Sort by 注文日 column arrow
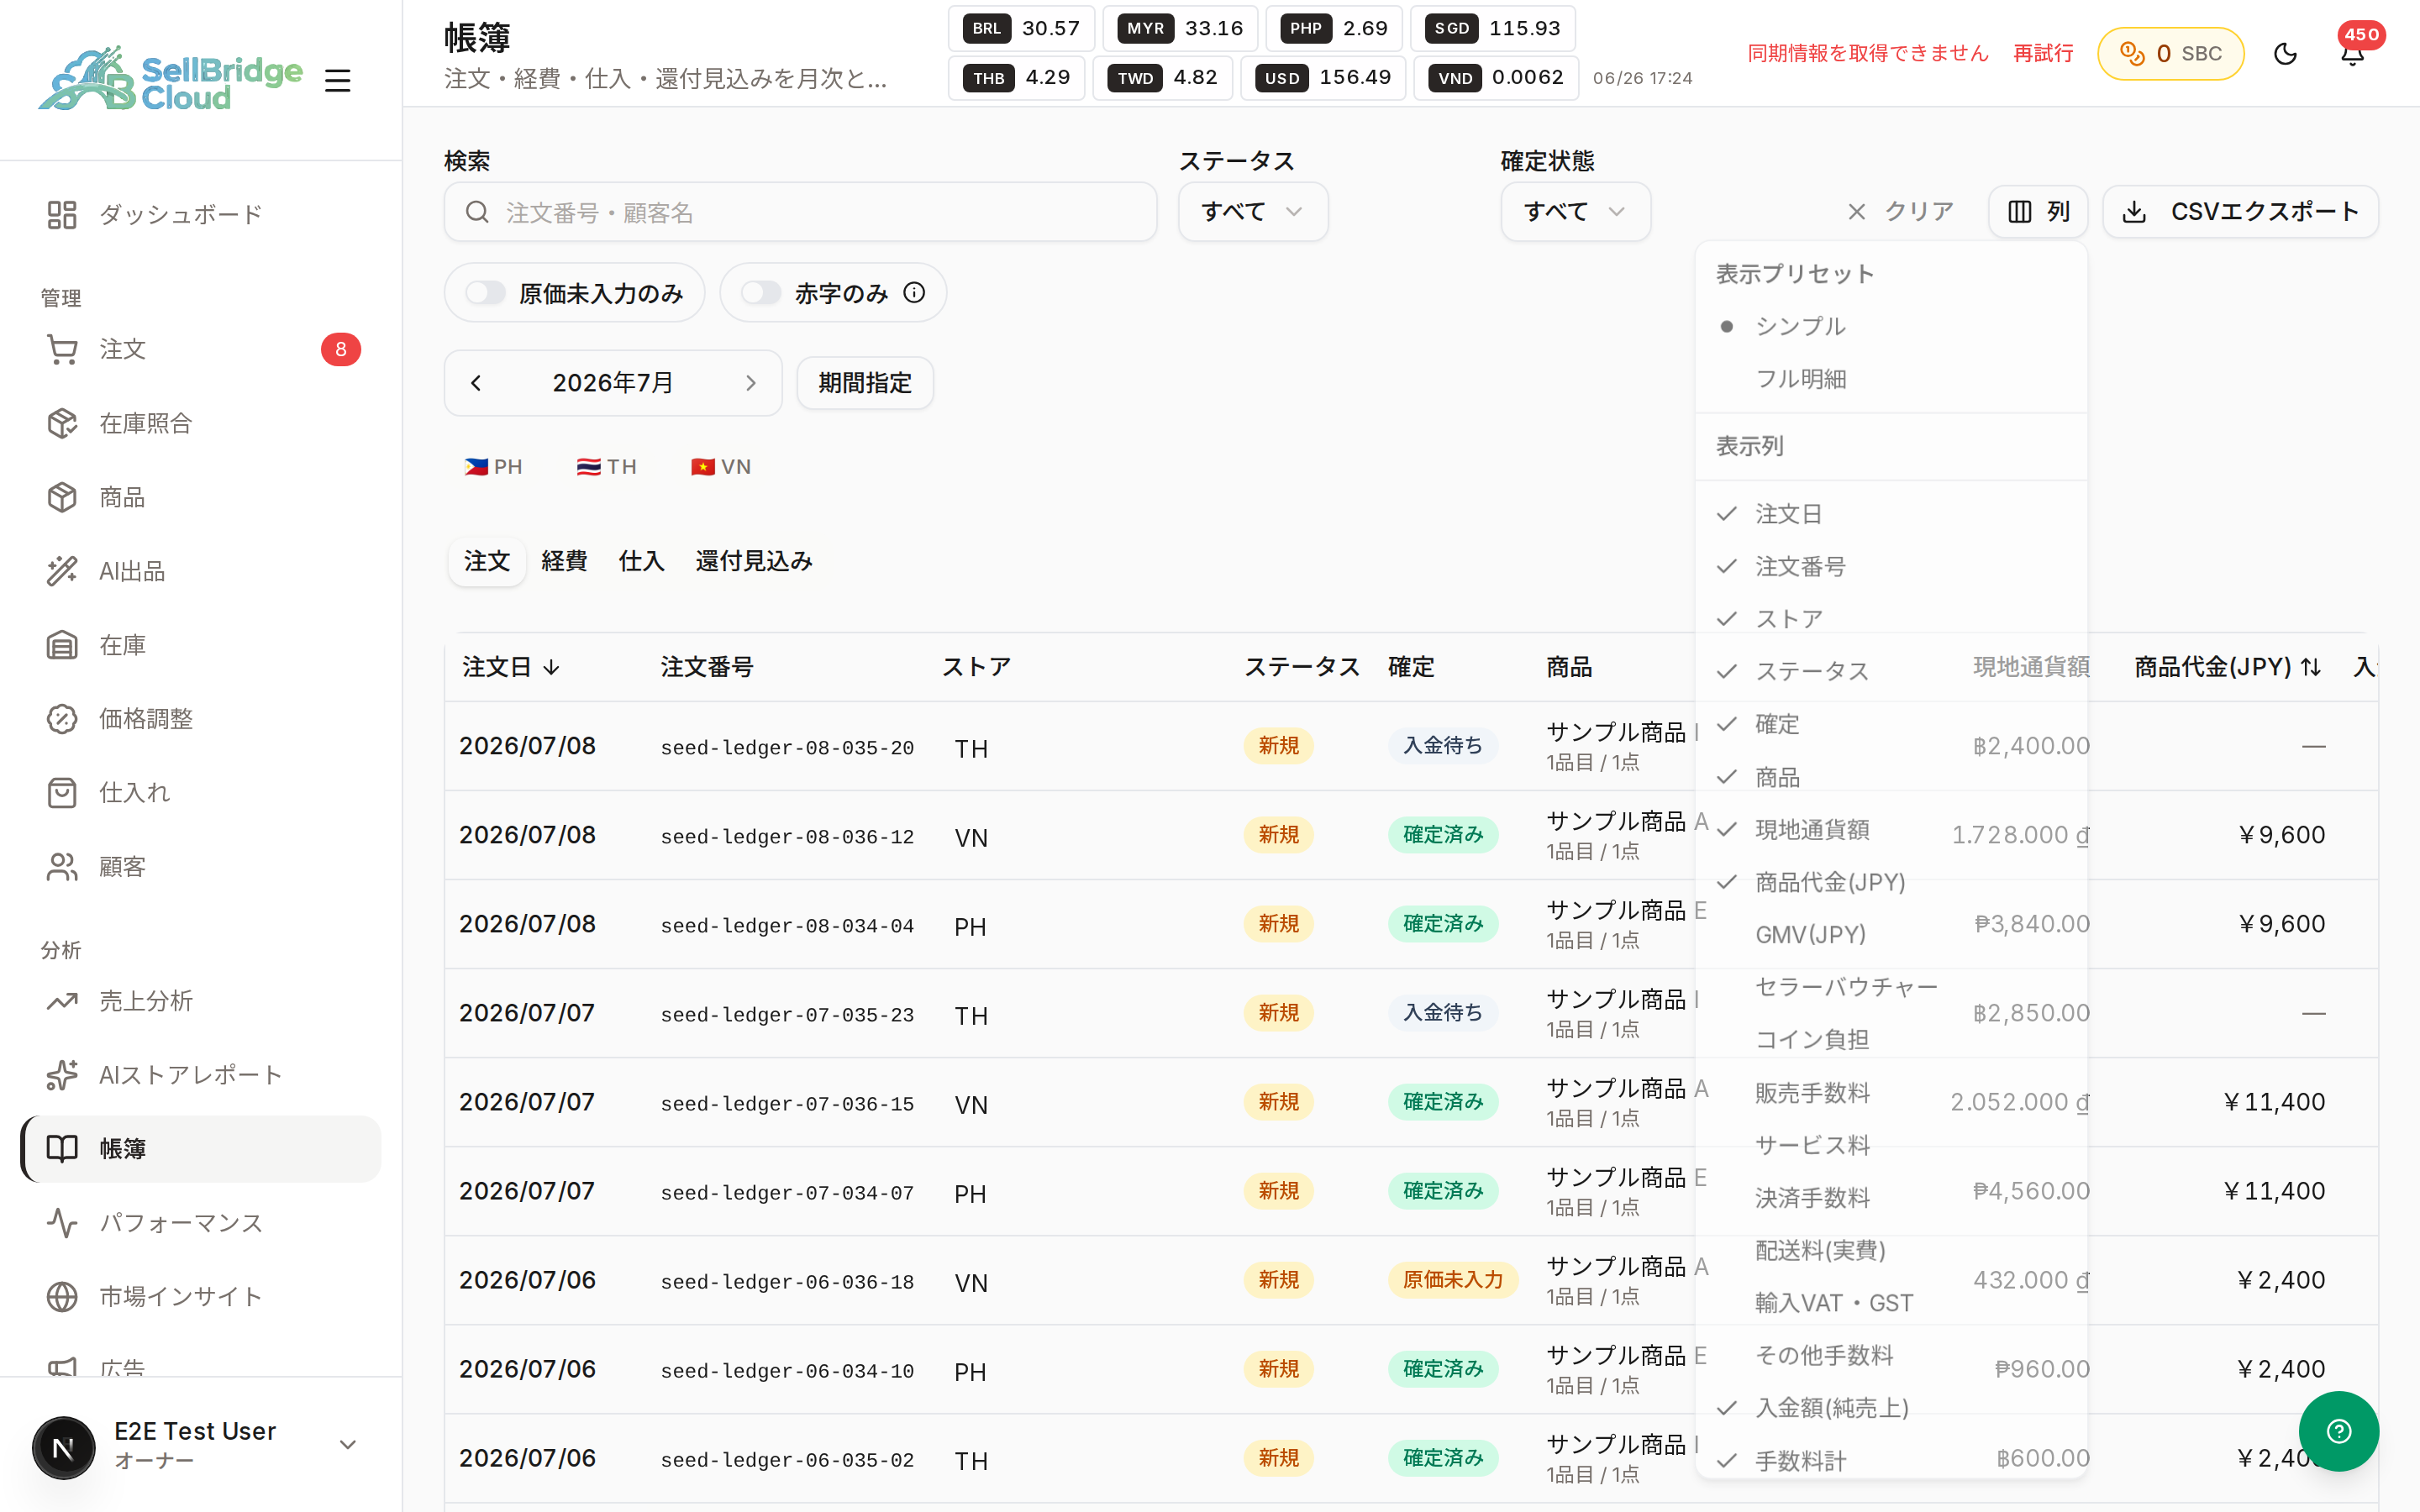 pyautogui.click(x=551, y=667)
